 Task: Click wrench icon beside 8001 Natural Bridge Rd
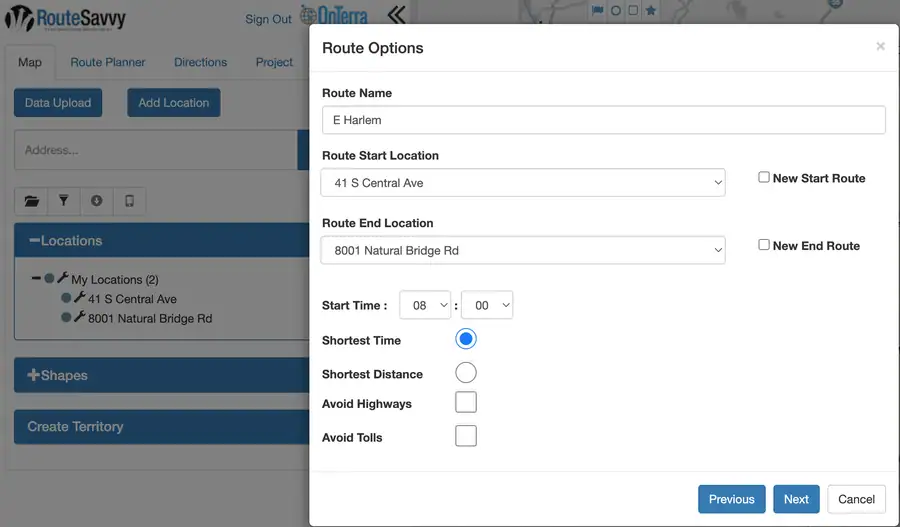coord(80,317)
